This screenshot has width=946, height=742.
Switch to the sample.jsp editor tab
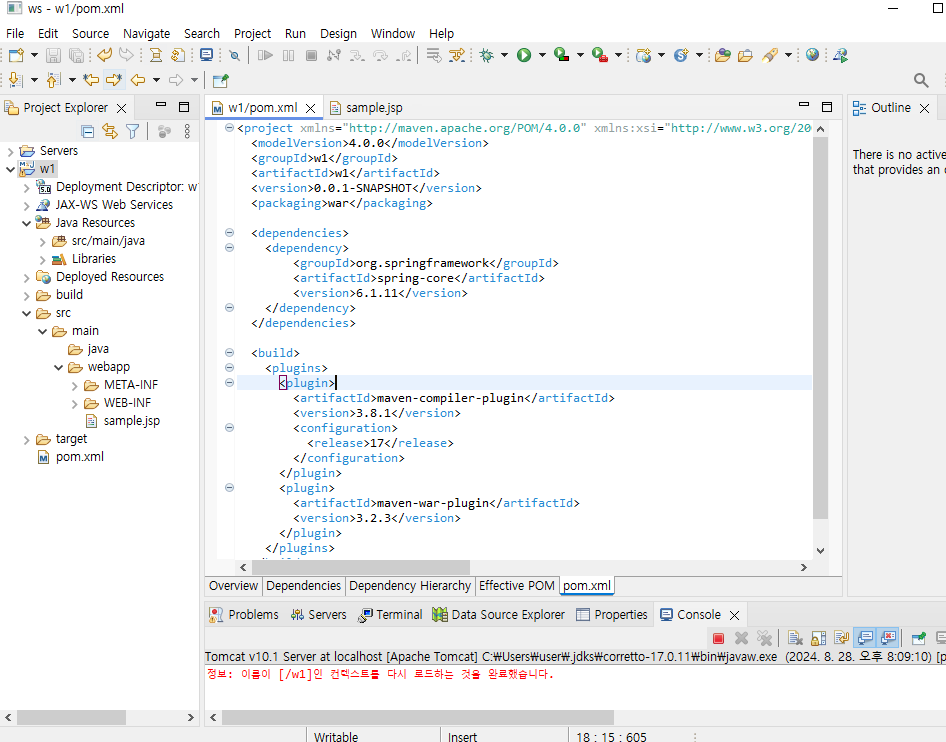373,108
